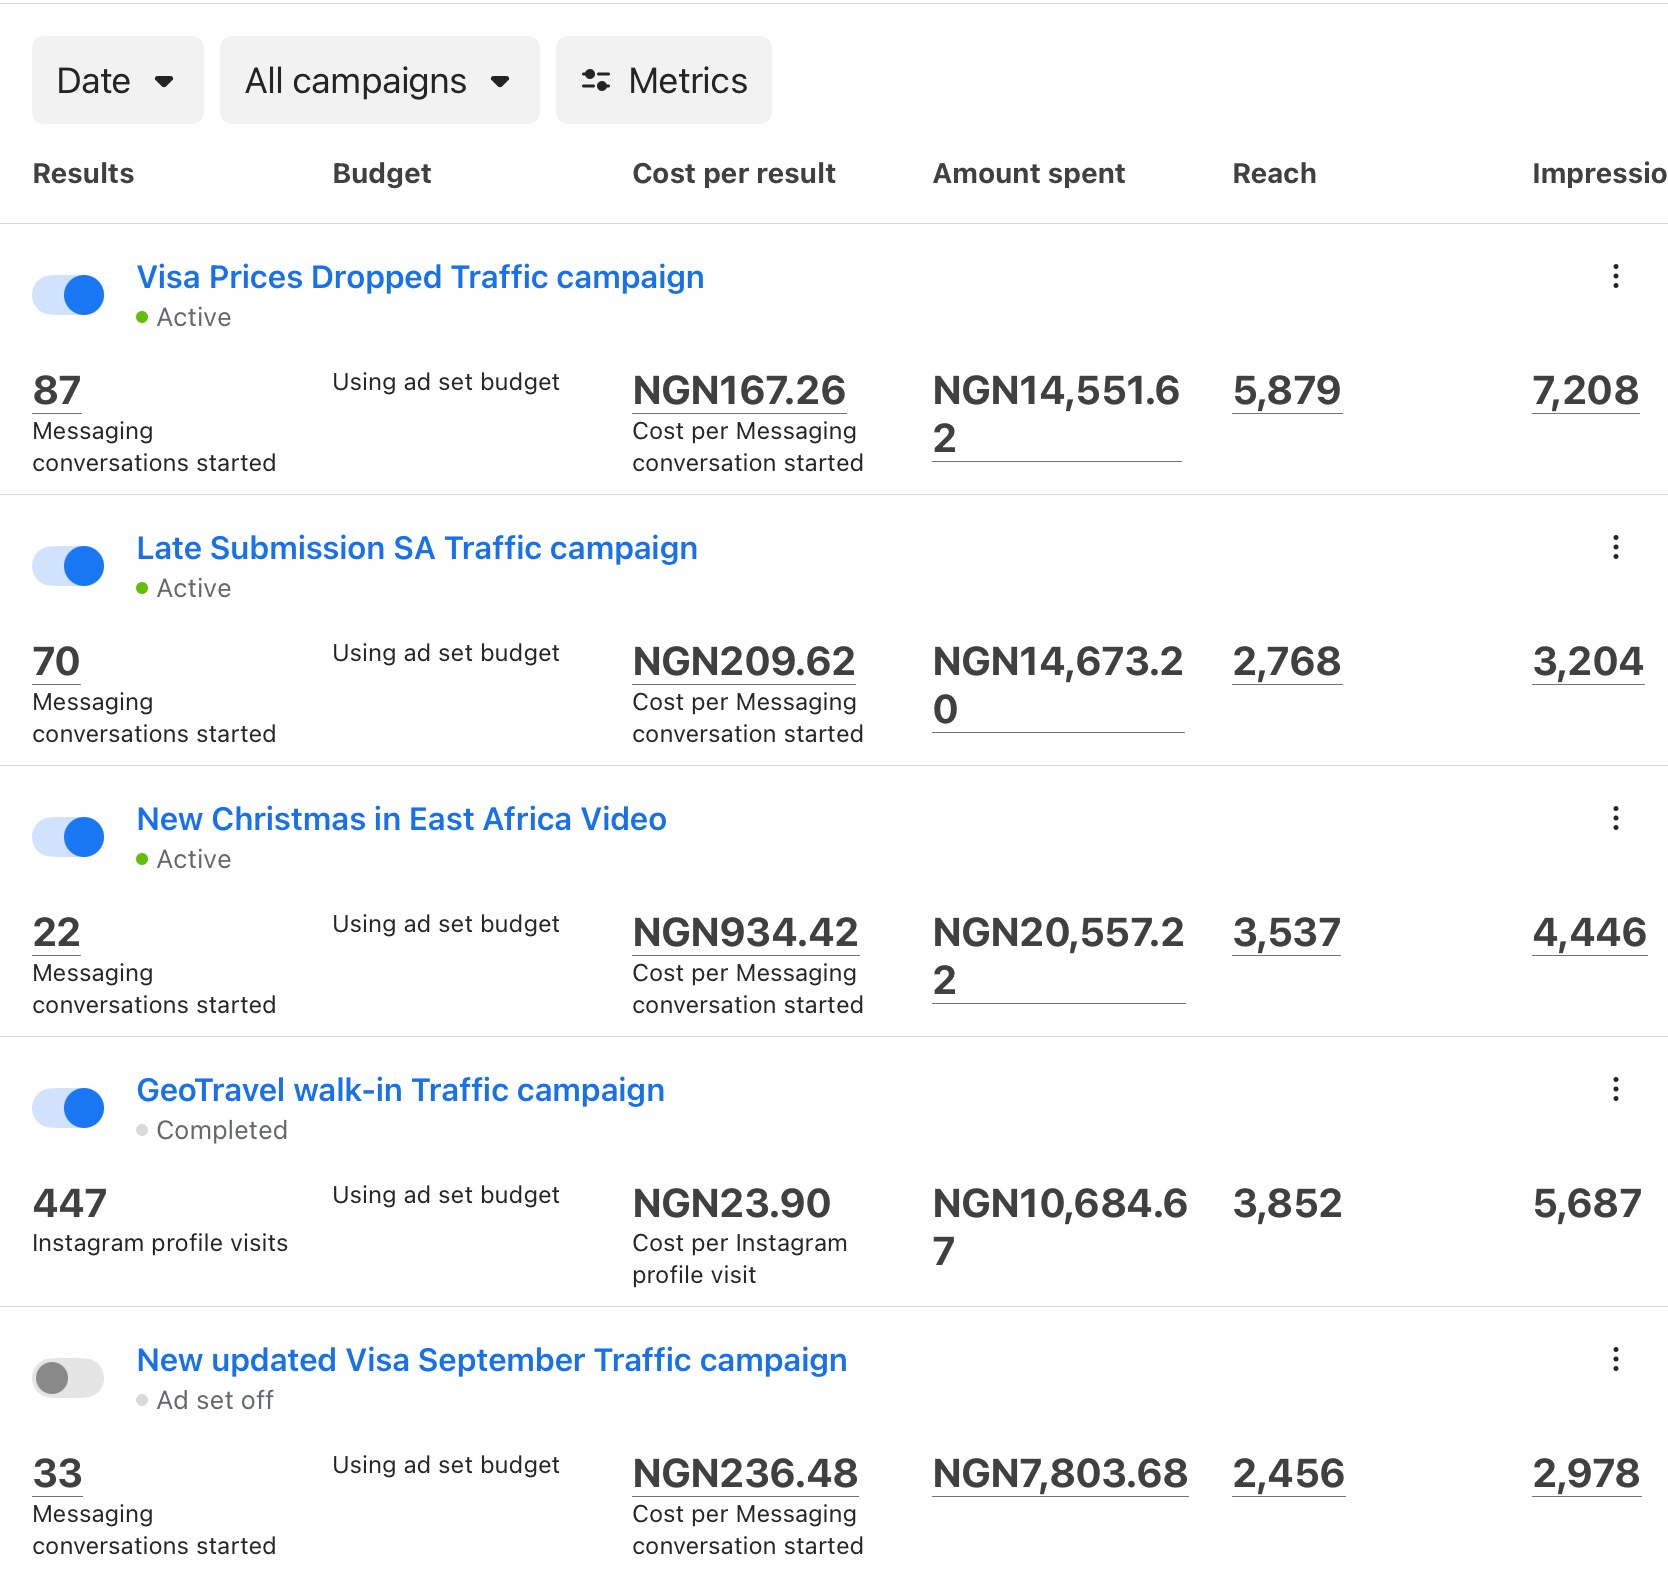The image size is (1668, 1573).
Task: Open three-dot menu for GeoTravel walk-in campaign
Action: click(x=1615, y=1089)
